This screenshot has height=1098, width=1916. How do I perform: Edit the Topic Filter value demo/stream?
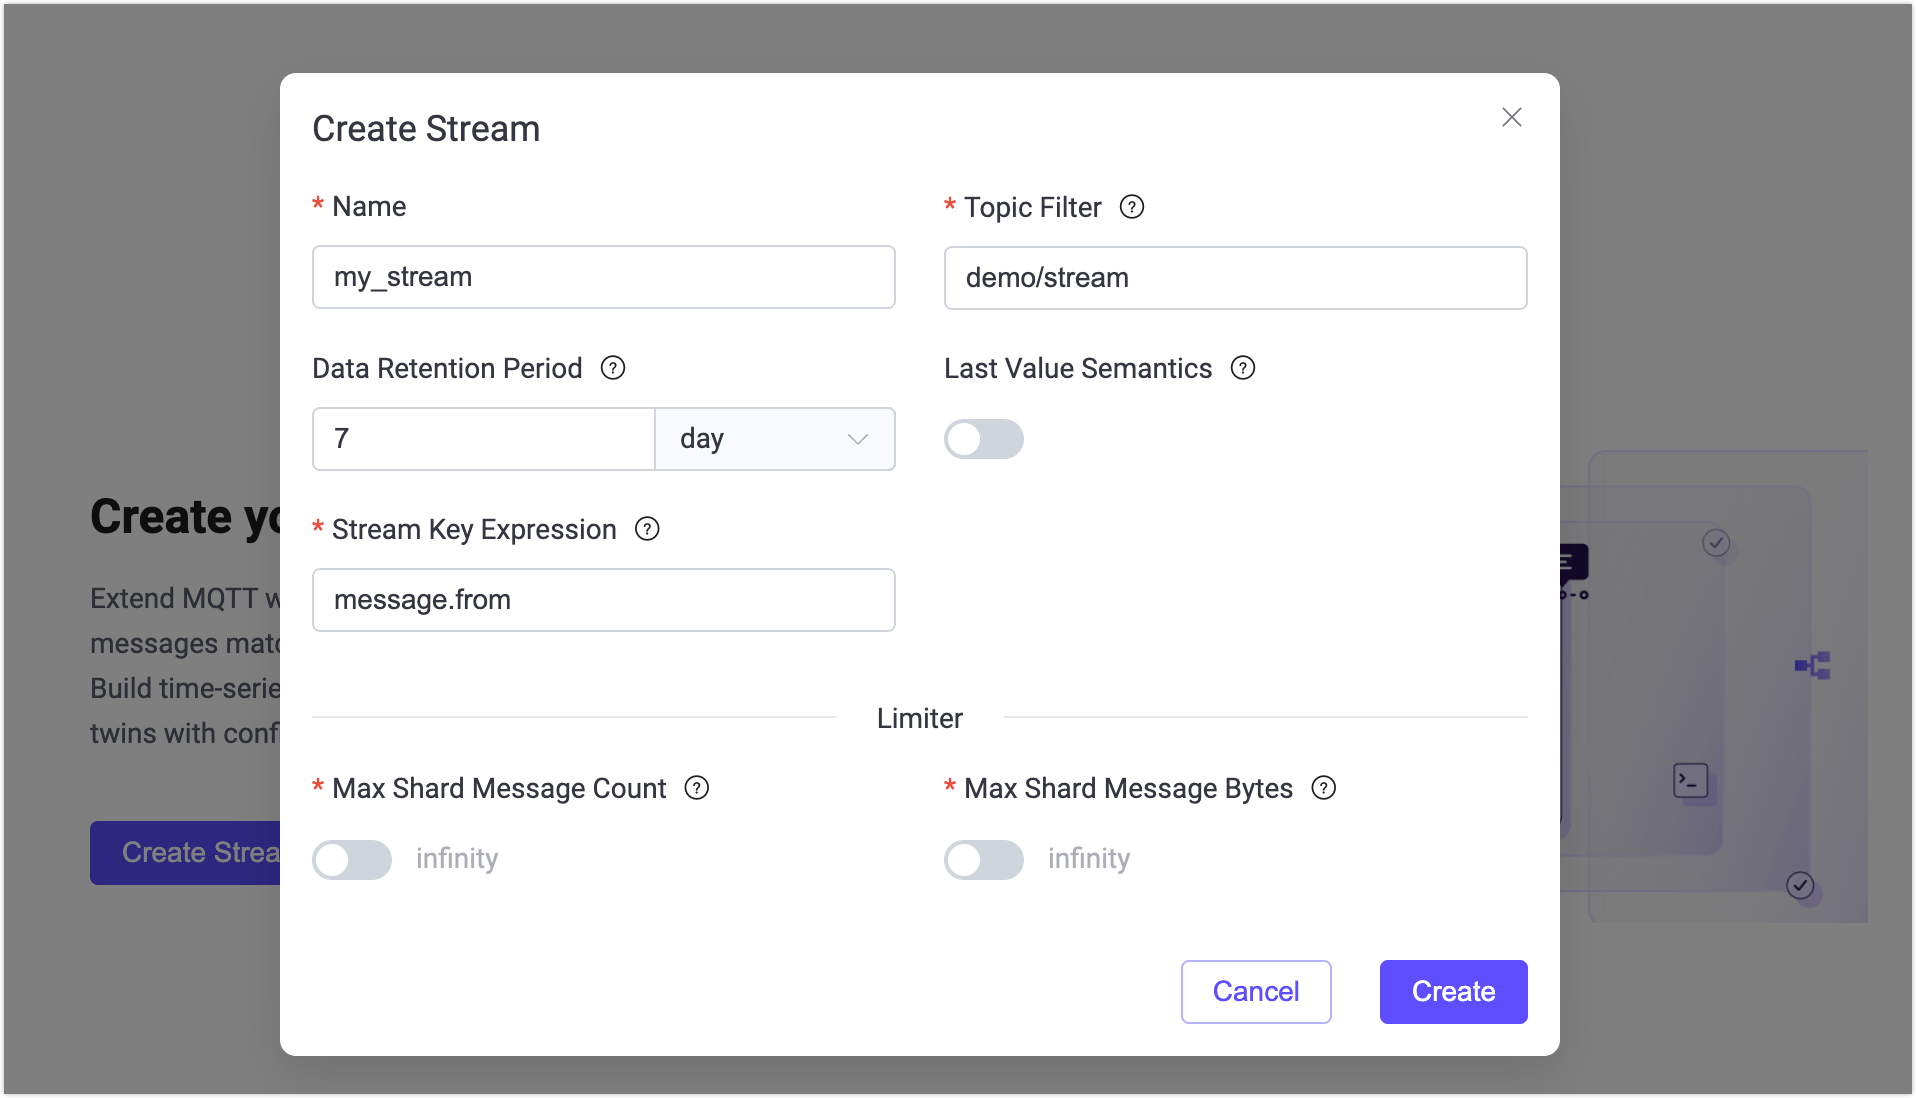[1234, 277]
